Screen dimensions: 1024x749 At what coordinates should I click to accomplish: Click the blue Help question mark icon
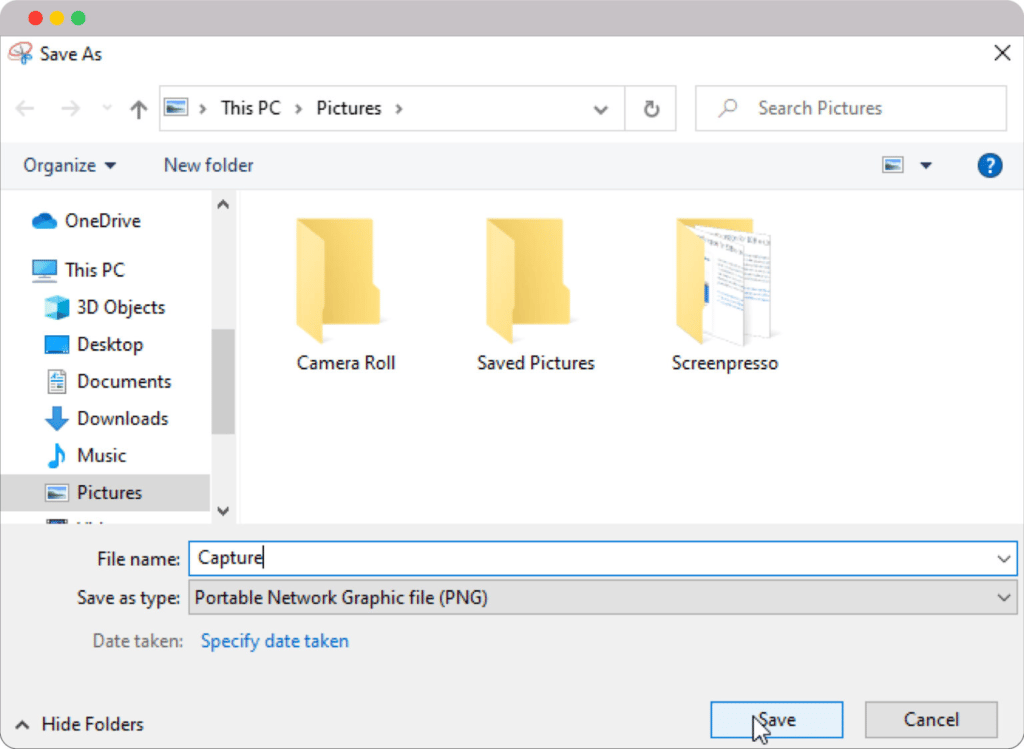coord(989,166)
